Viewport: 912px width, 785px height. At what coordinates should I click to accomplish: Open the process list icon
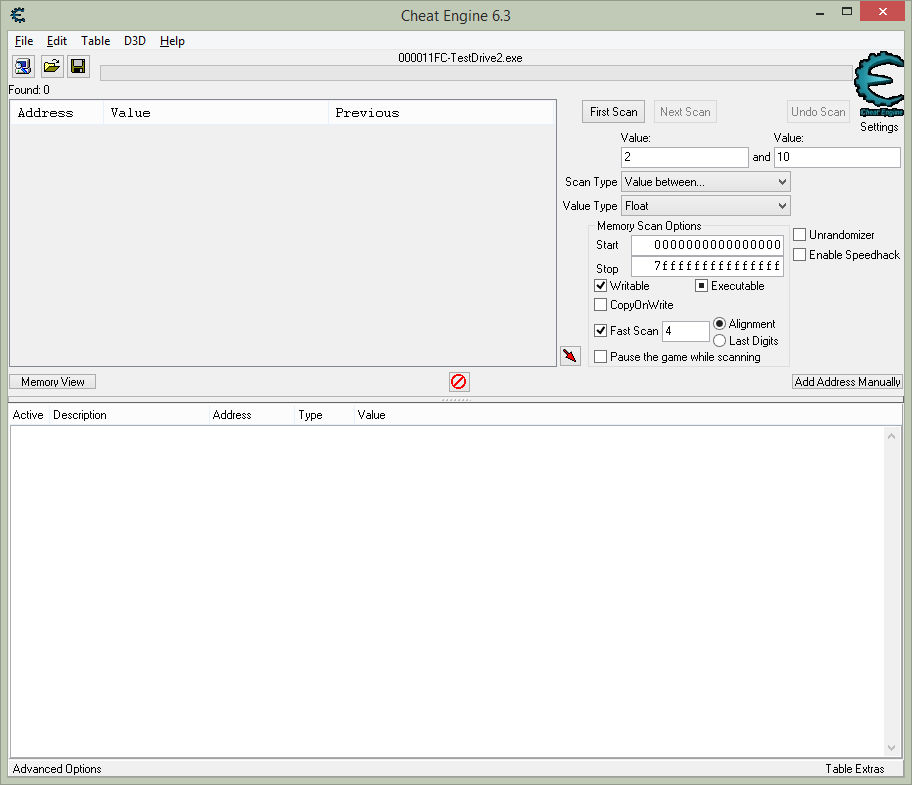(x=23, y=66)
